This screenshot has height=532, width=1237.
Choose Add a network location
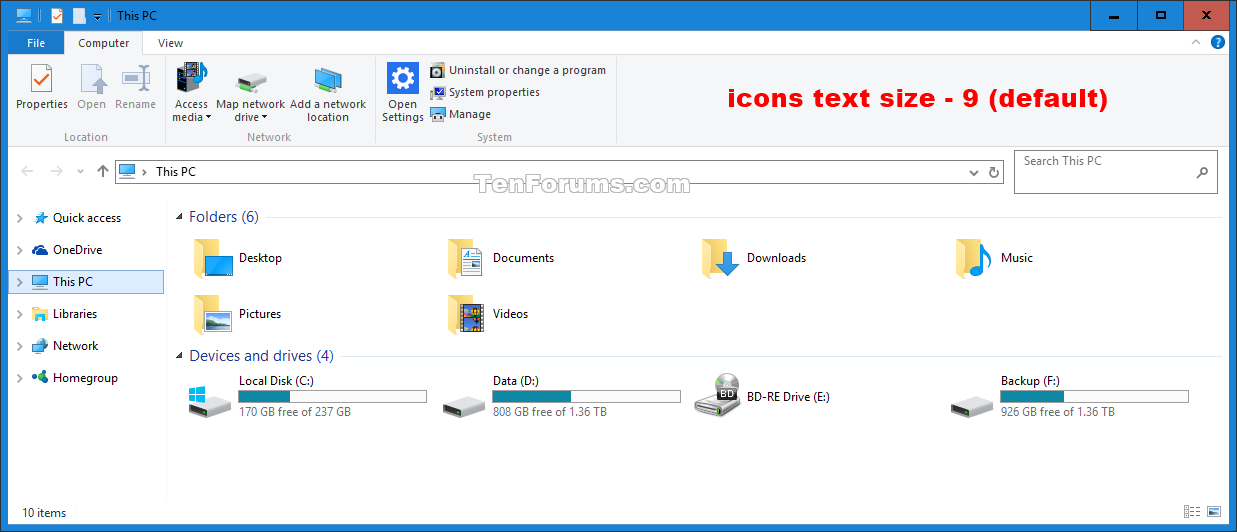coord(328,95)
